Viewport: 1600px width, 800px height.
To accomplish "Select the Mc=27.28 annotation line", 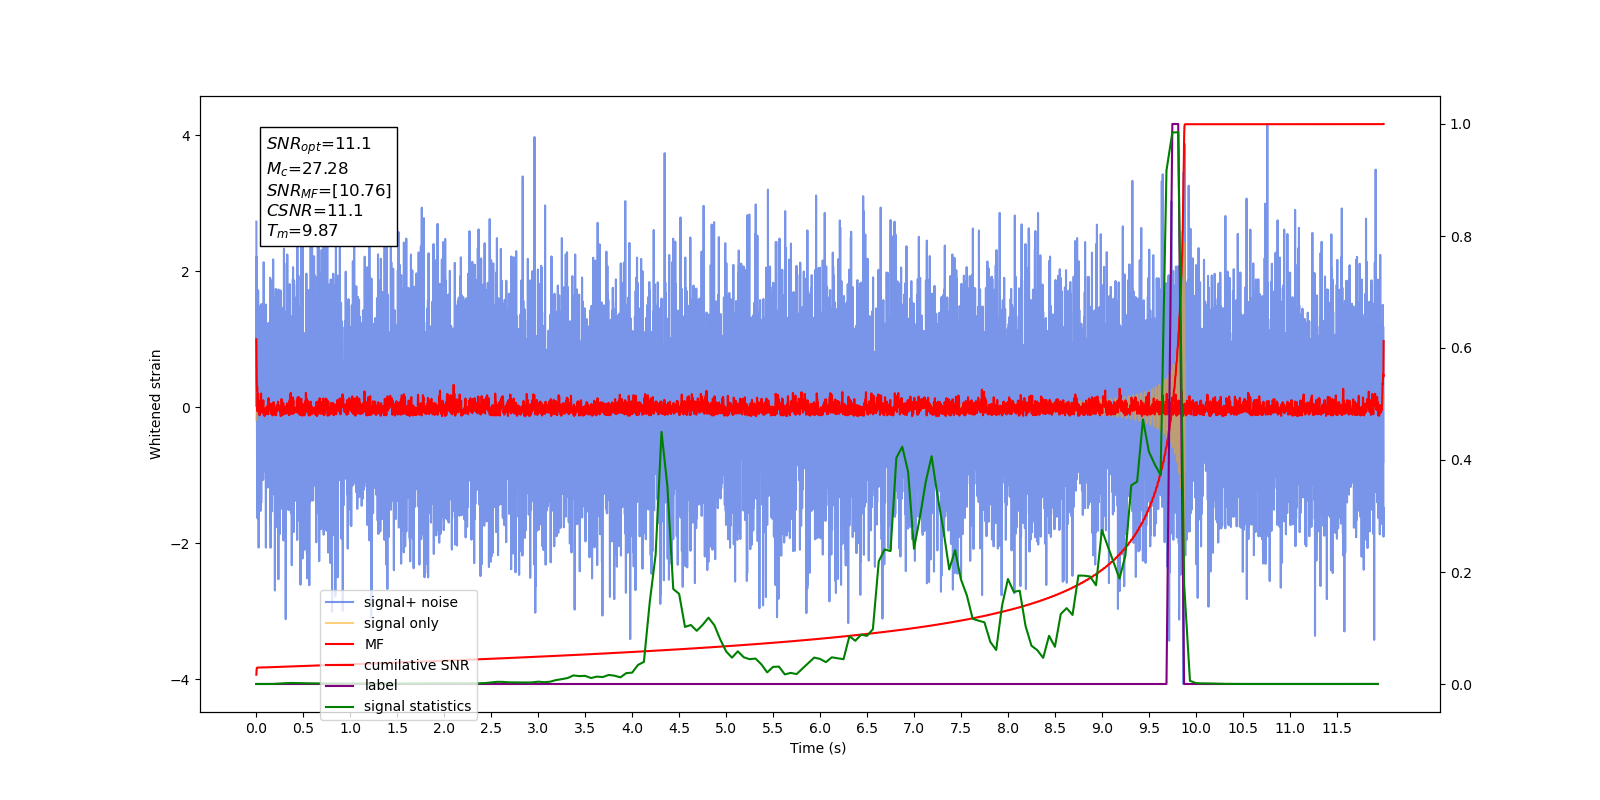I will coord(307,168).
